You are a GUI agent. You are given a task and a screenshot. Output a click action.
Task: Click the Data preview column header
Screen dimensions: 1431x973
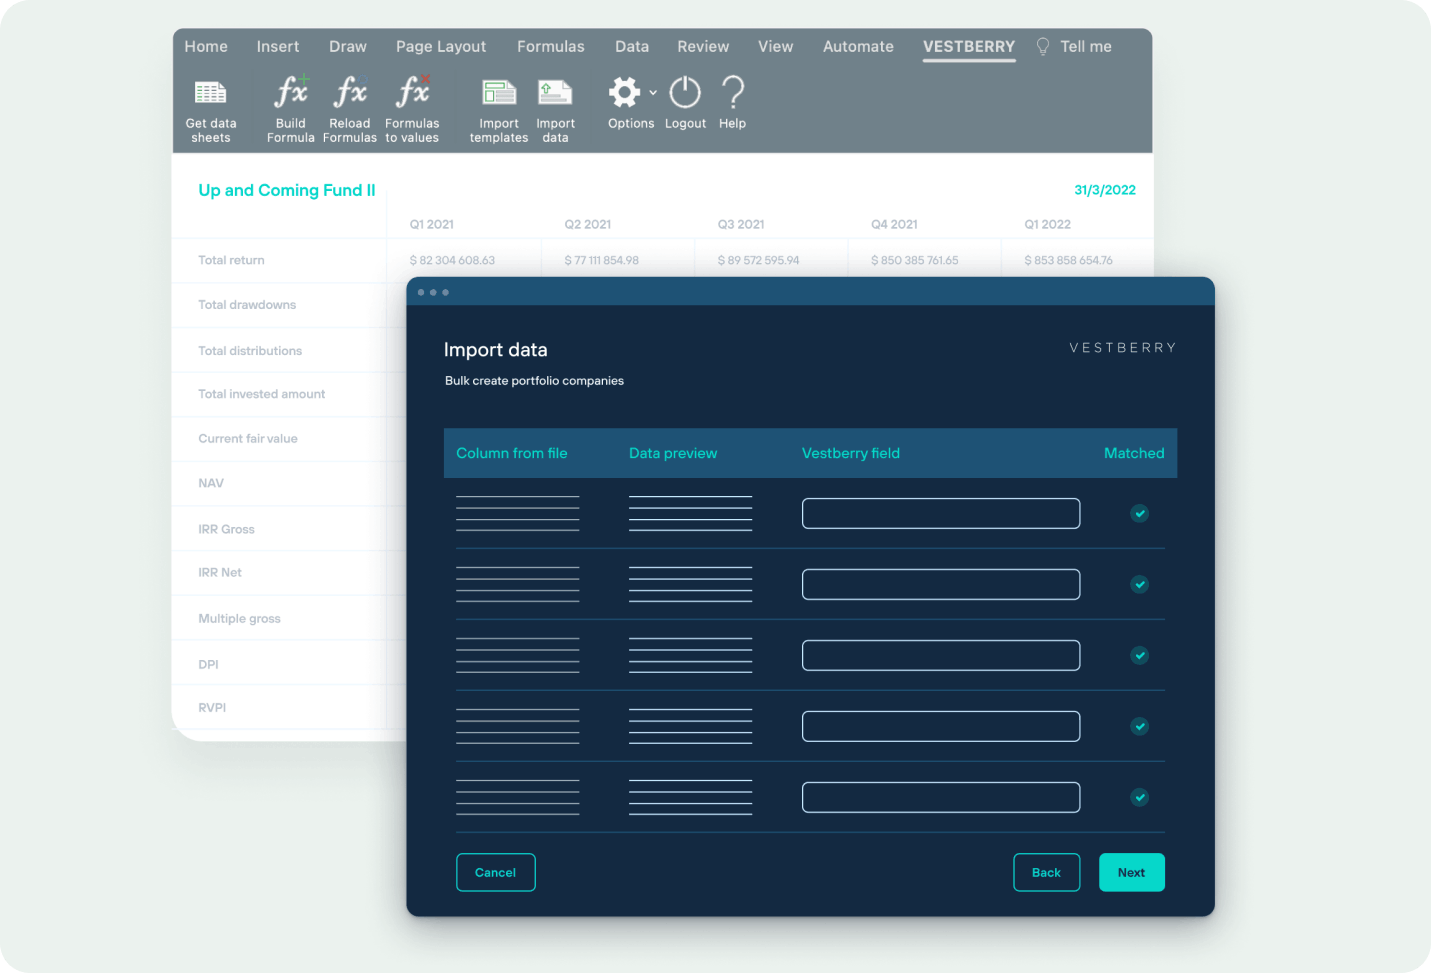coord(673,453)
